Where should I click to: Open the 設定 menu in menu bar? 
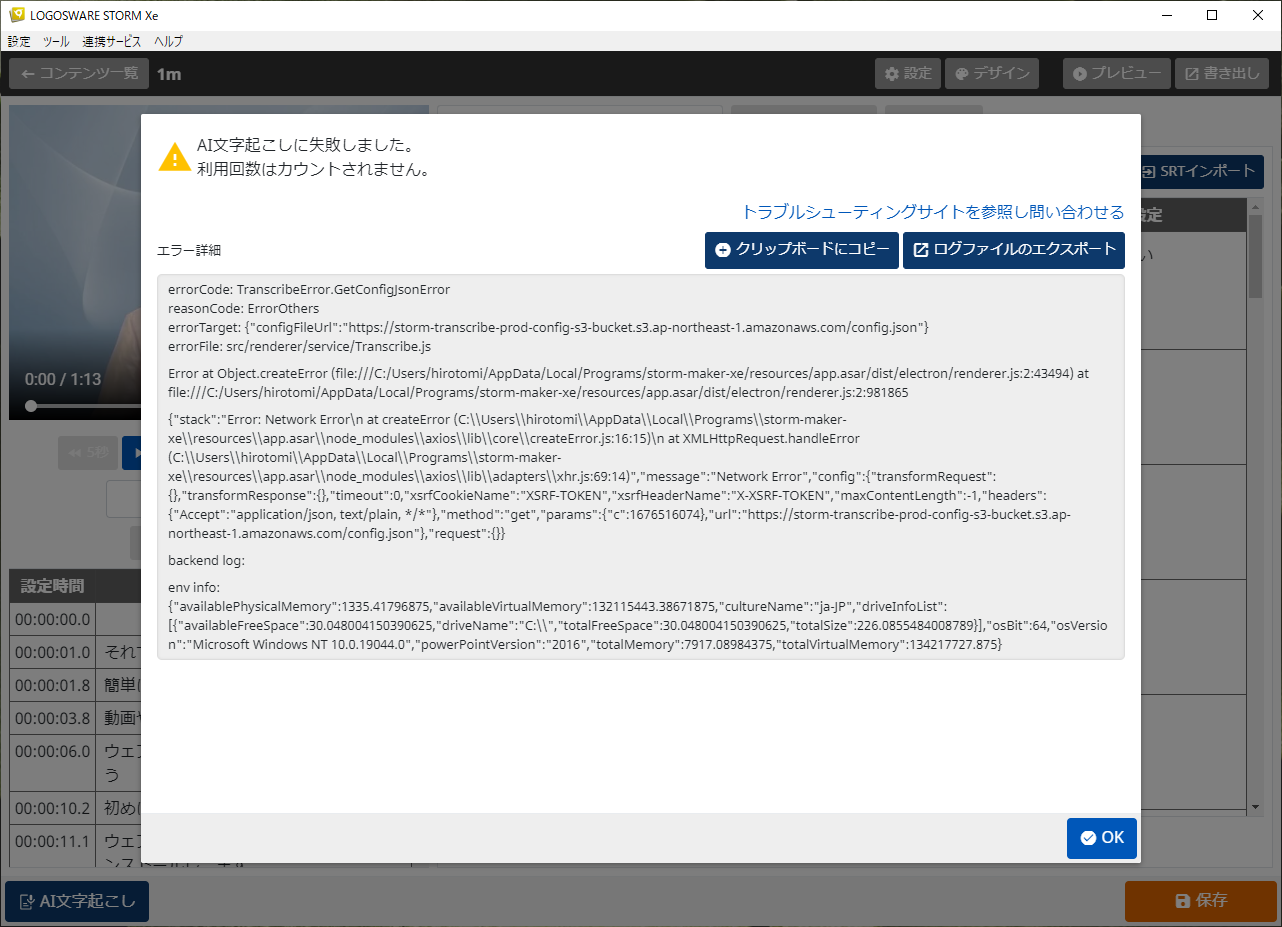pyautogui.click(x=19, y=42)
